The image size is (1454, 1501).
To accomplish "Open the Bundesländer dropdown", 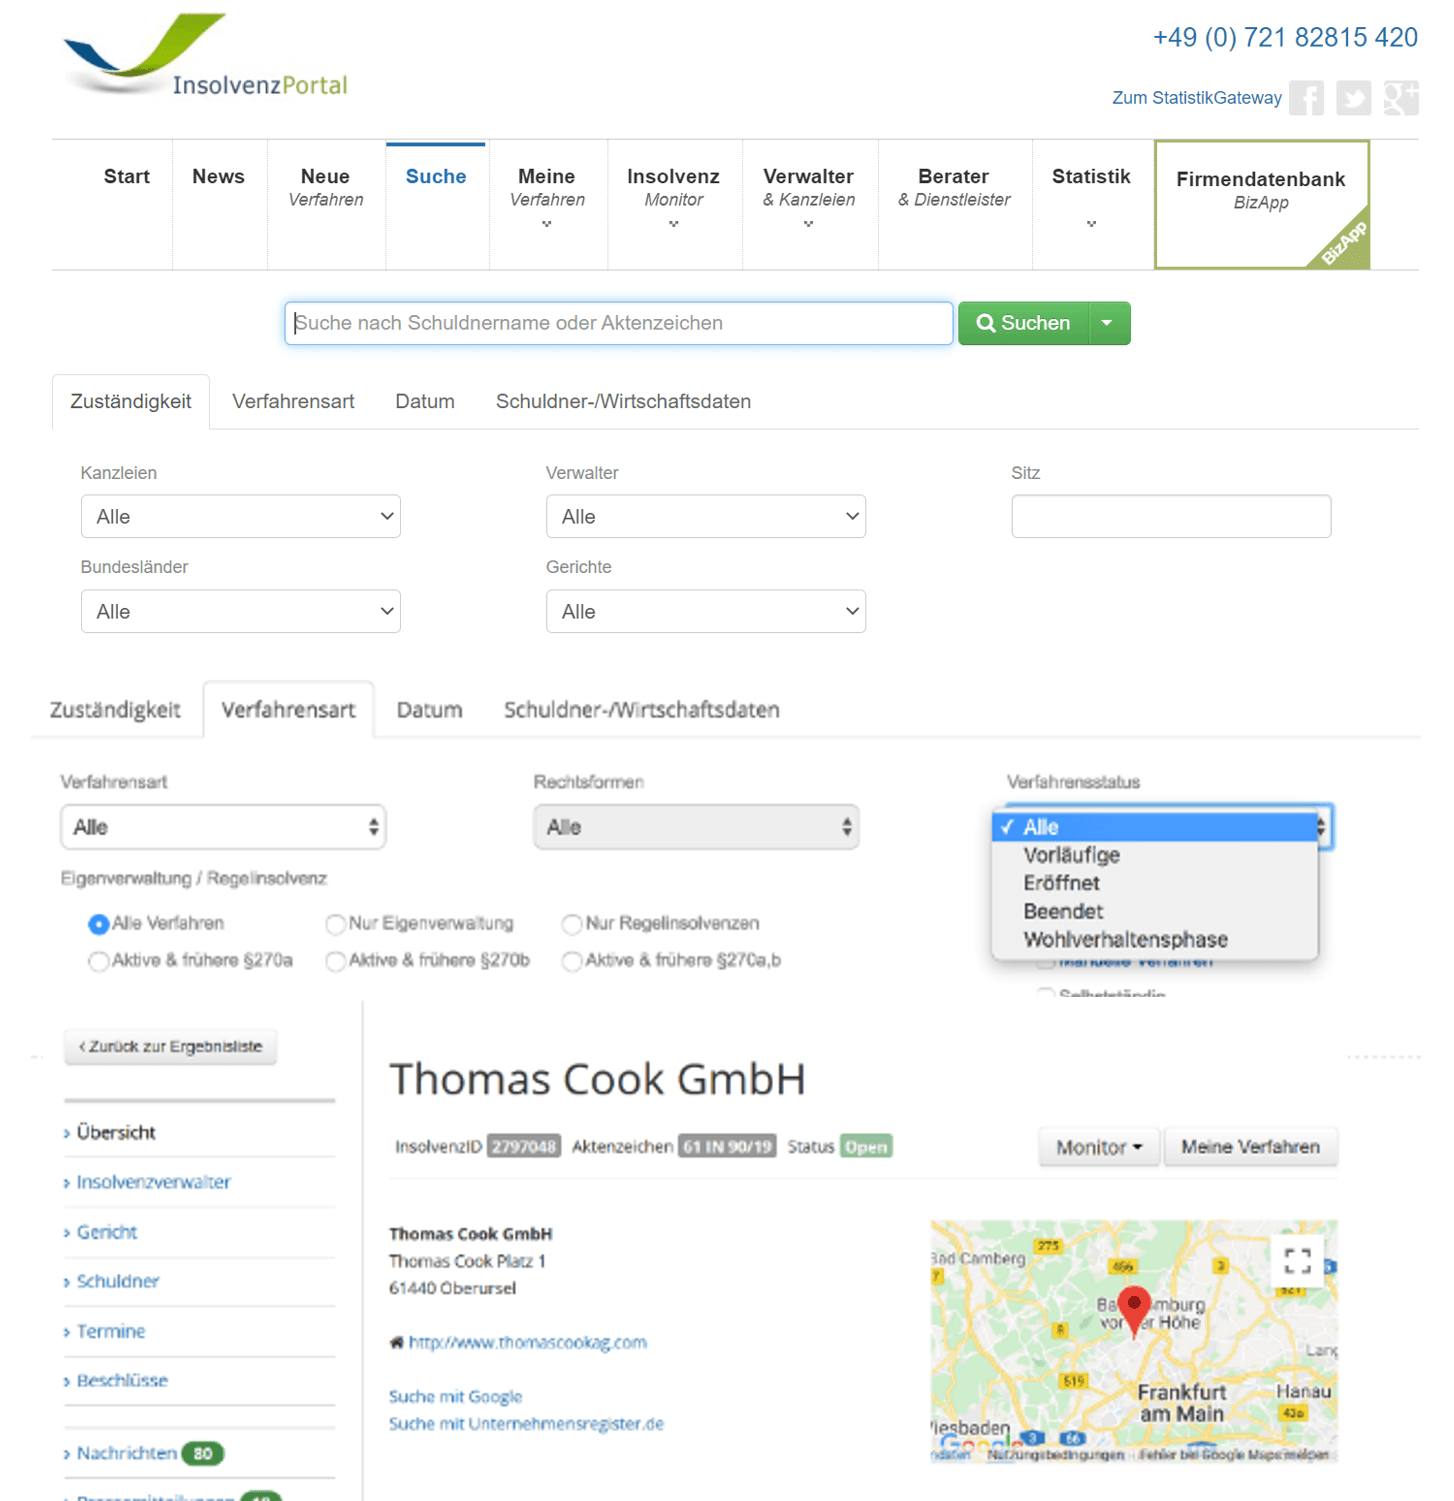I will click(241, 611).
